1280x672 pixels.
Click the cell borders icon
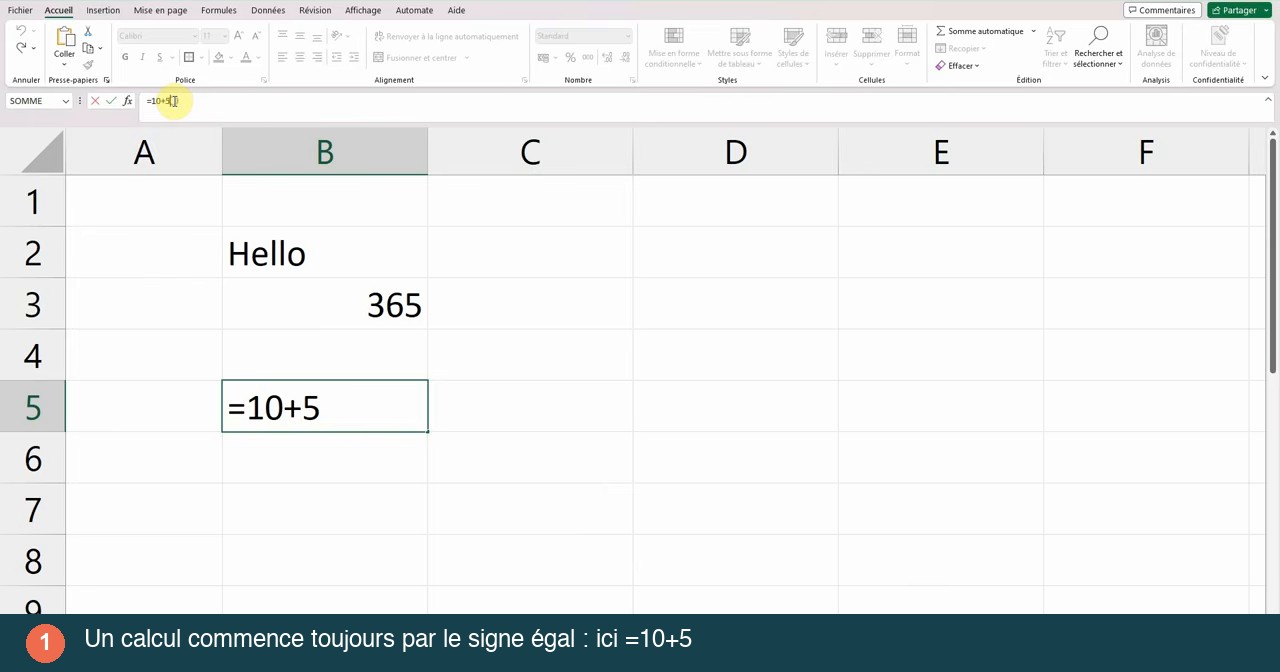(188, 58)
